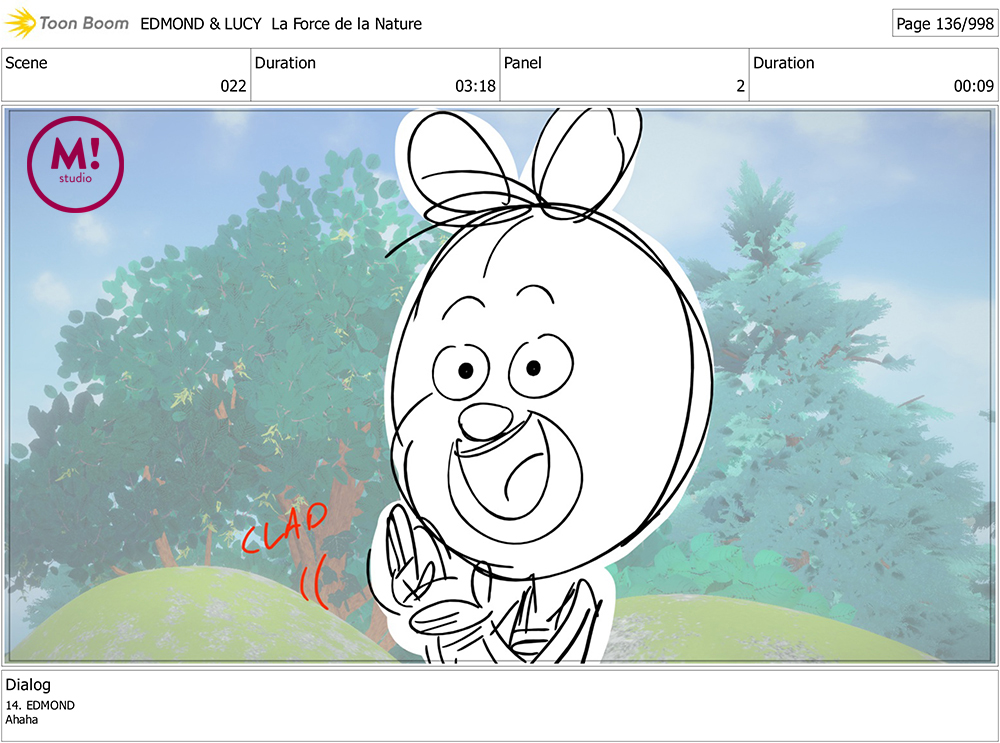Click the 'Toon Boom' text wordmark
Viewport: 1000px width, 743px height.
point(84,24)
